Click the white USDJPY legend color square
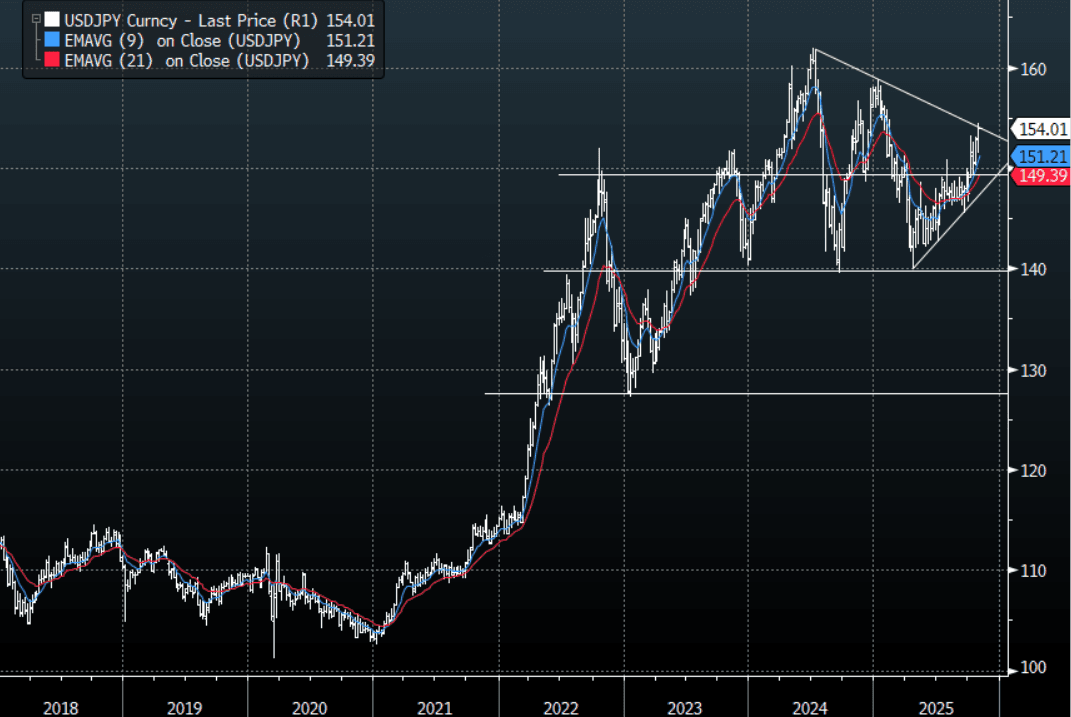This screenshot has width=1071, height=717. (x=52, y=19)
